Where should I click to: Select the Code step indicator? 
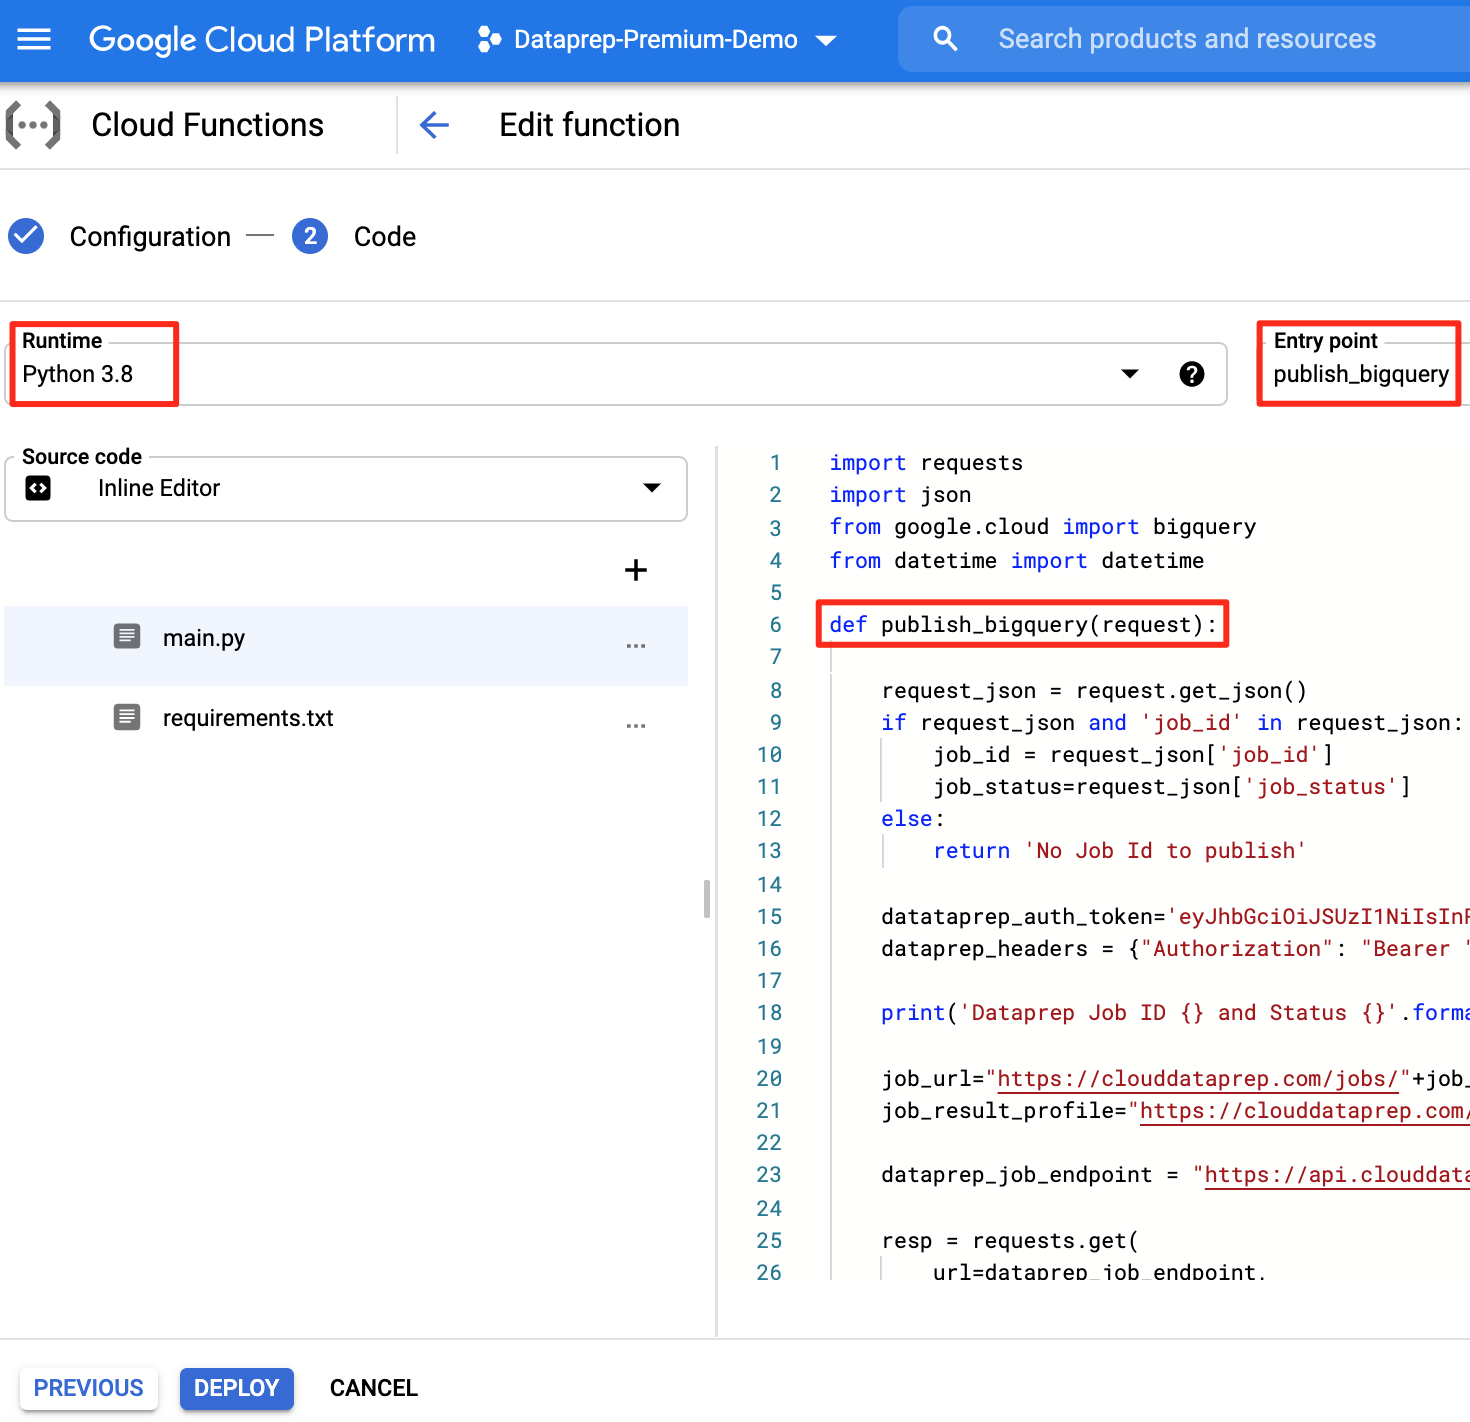click(x=310, y=236)
